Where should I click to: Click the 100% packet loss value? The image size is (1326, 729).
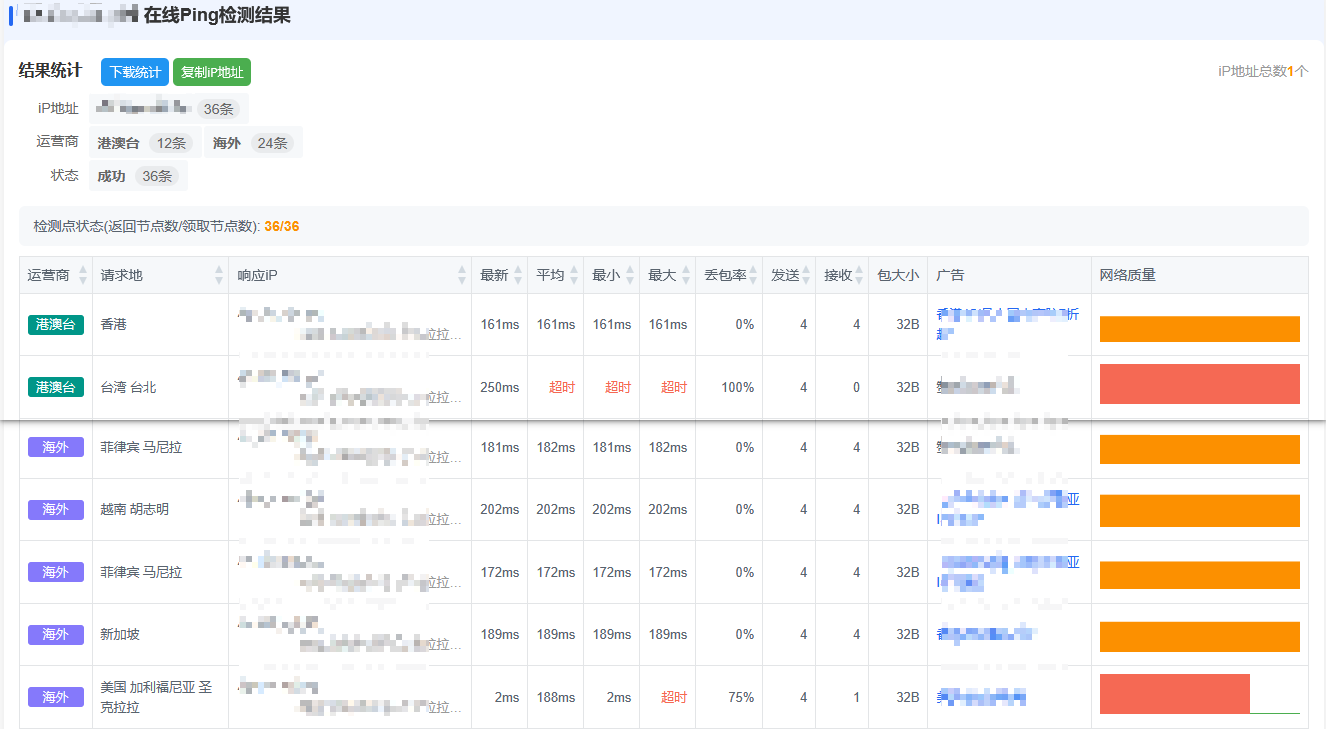pyautogui.click(x=738, y=388)
